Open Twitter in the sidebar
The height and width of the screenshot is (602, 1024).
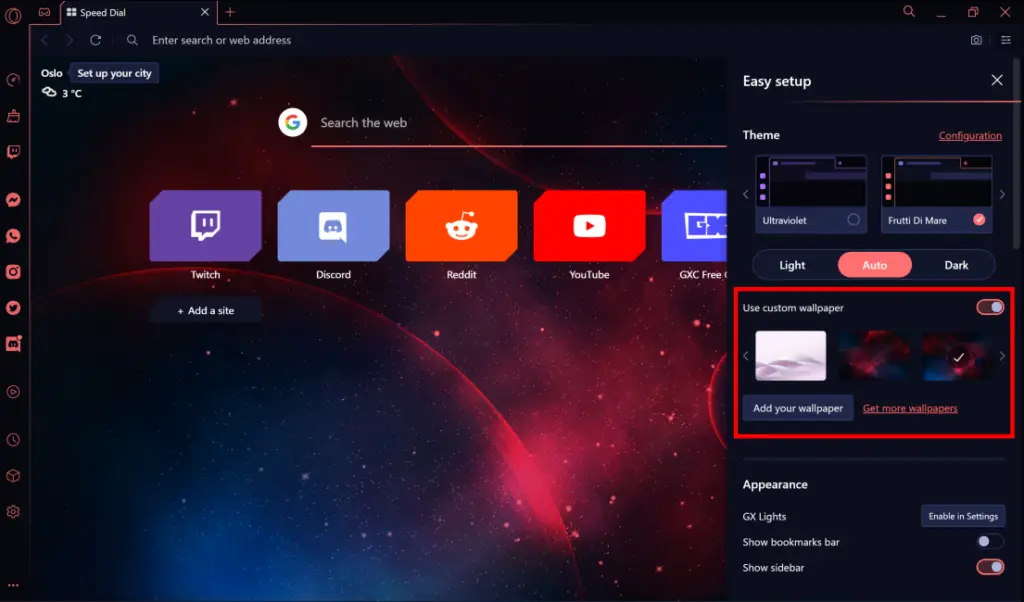(13, 308)
